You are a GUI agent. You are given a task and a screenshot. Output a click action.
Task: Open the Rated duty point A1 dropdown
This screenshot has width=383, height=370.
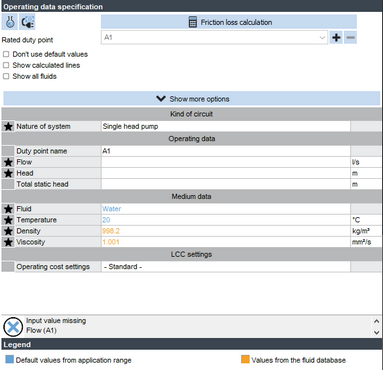point(214,37)
